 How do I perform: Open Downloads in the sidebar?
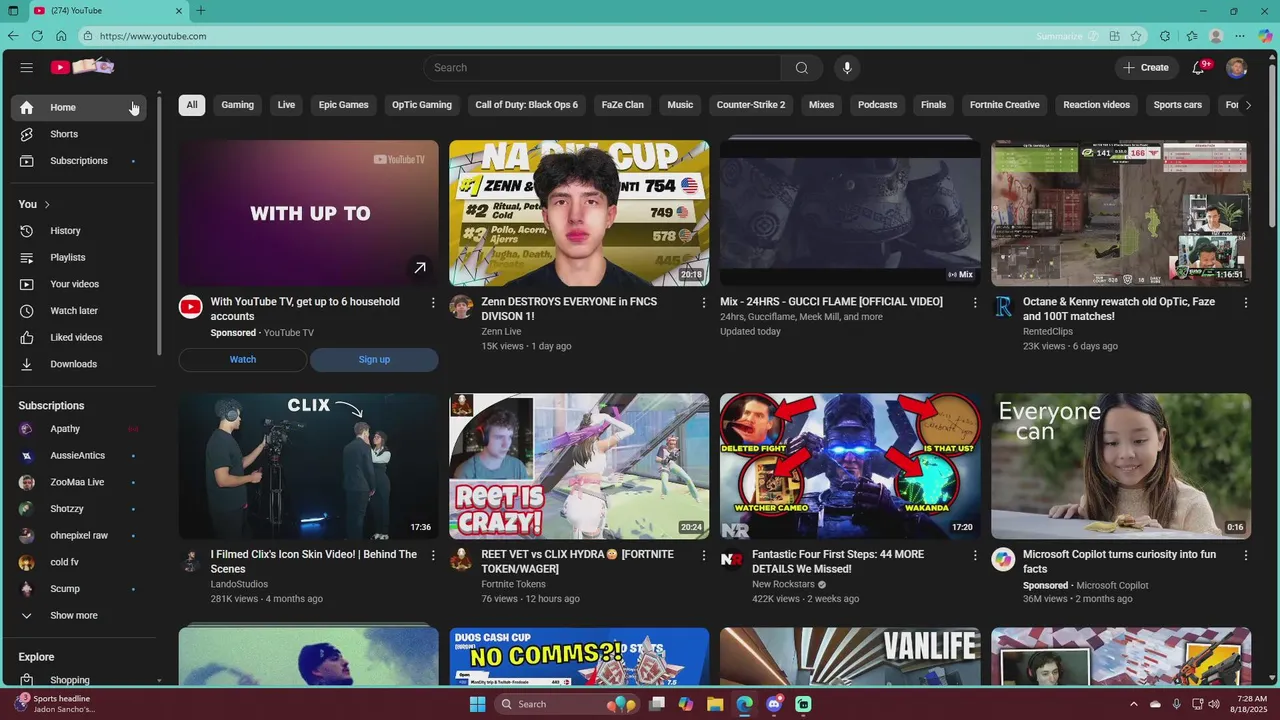tap(78, 364)
